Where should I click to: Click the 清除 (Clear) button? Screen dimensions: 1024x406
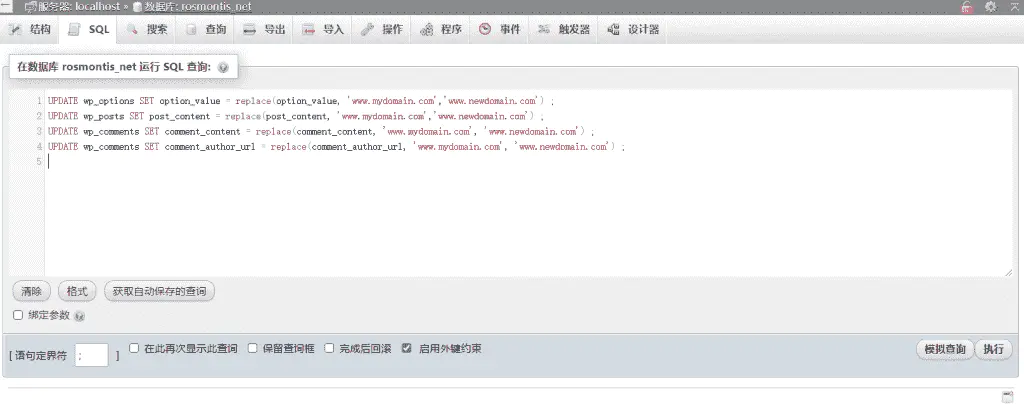(x=31, y=291)
